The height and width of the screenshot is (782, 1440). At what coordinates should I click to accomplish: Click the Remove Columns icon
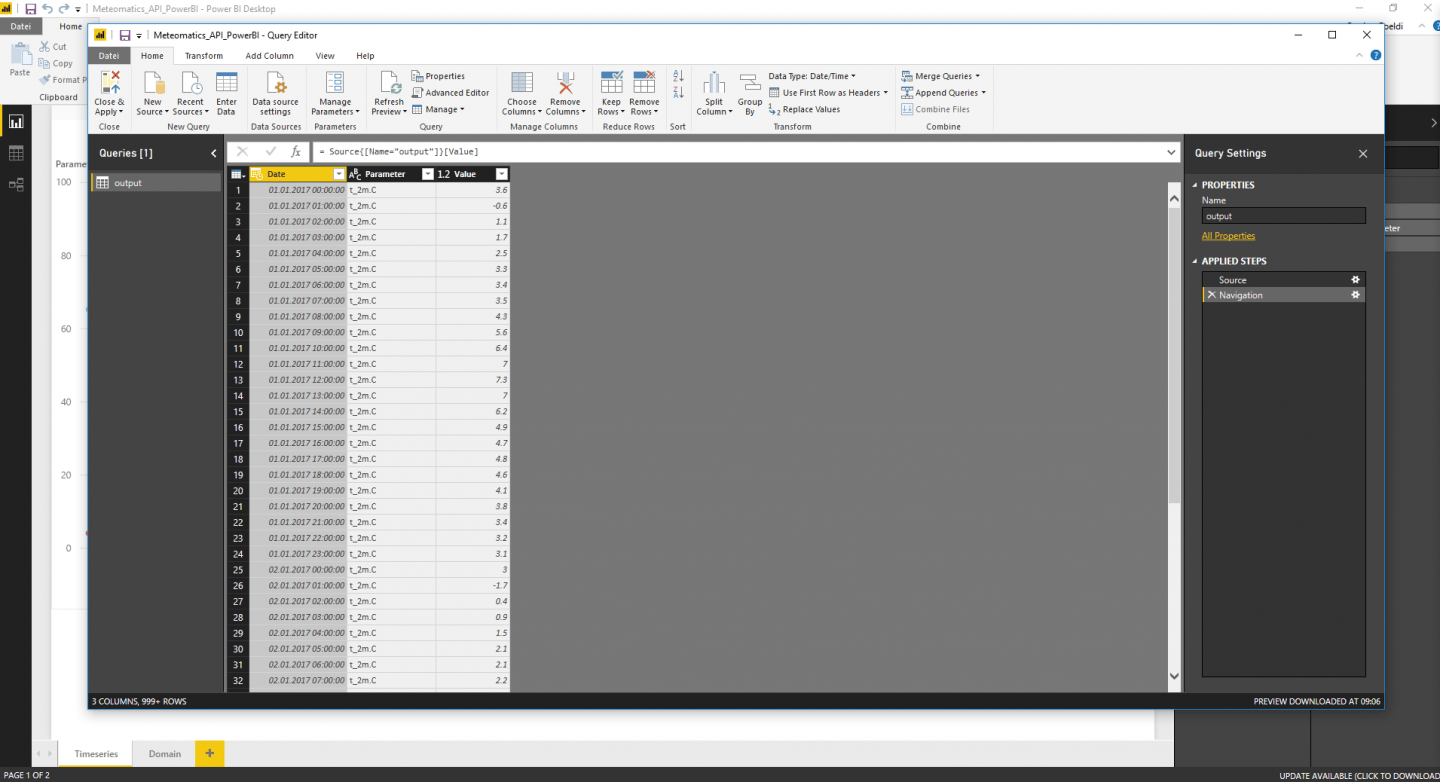click(565, 83)
